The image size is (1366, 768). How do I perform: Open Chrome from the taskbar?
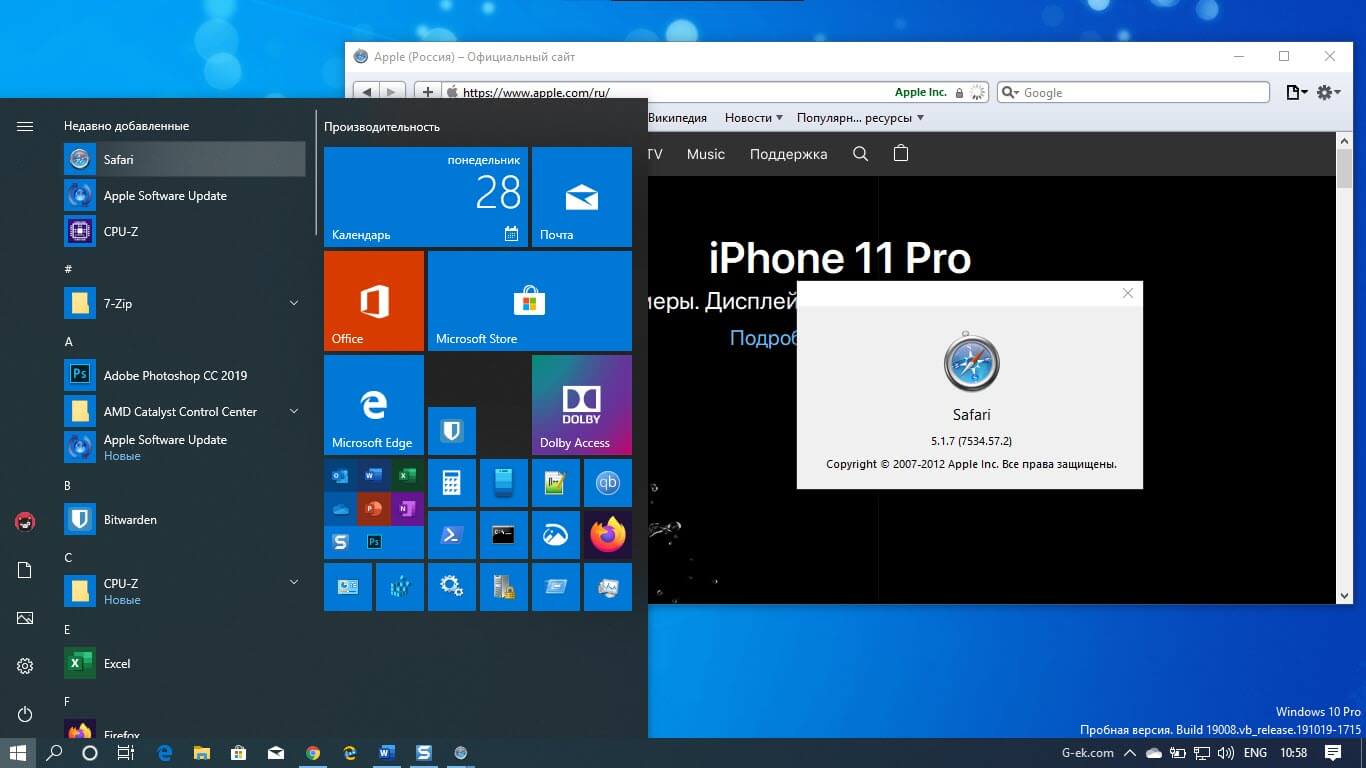(x=313, y=753)
